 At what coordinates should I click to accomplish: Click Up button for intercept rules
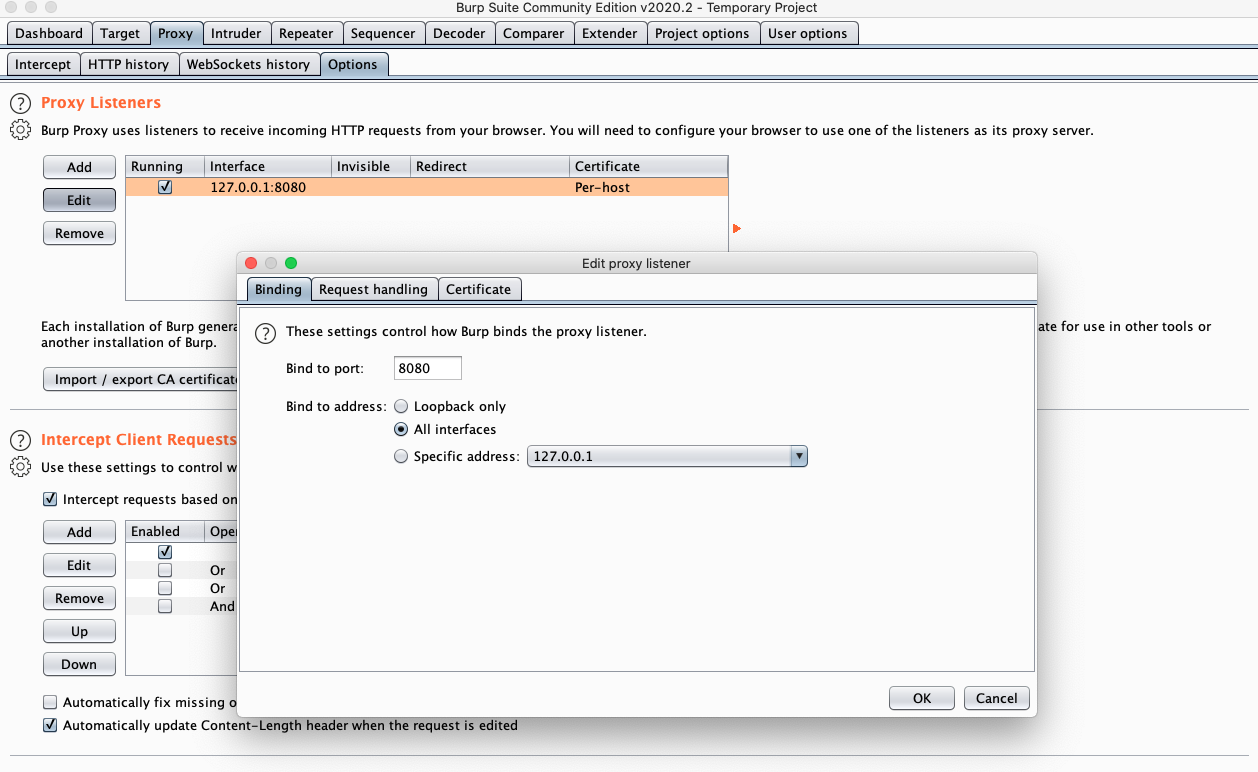(x=79, y=631)
